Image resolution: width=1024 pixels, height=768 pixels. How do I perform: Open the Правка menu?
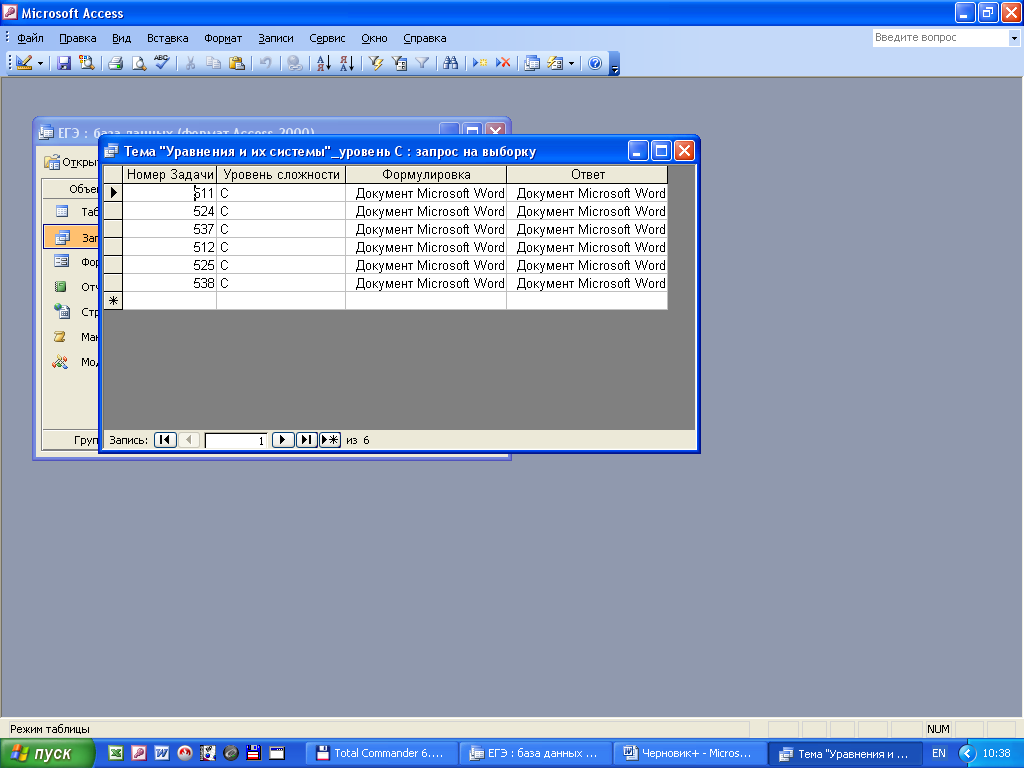(78, 38)
